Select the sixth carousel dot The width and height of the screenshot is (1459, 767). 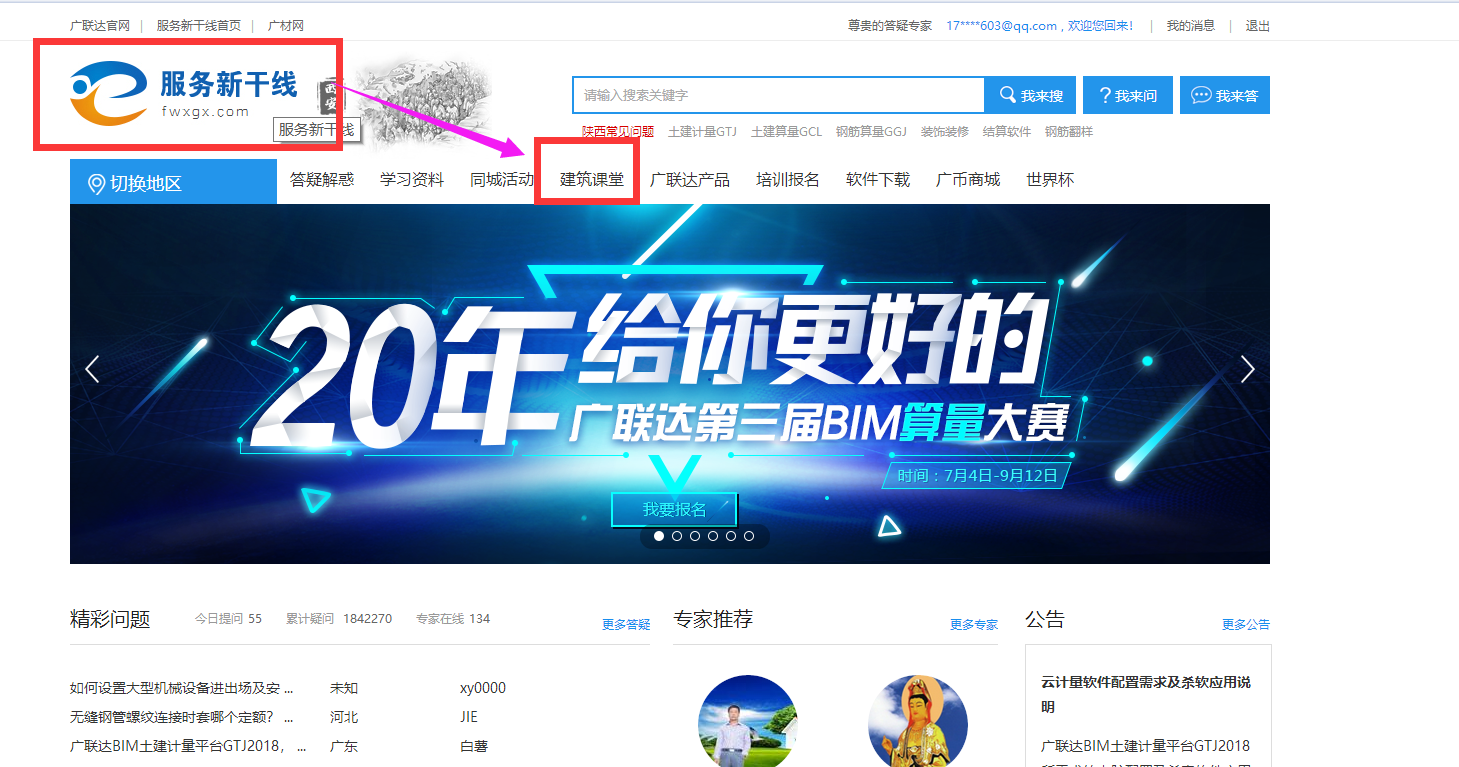pyautogui.click(x=749, y=536)
